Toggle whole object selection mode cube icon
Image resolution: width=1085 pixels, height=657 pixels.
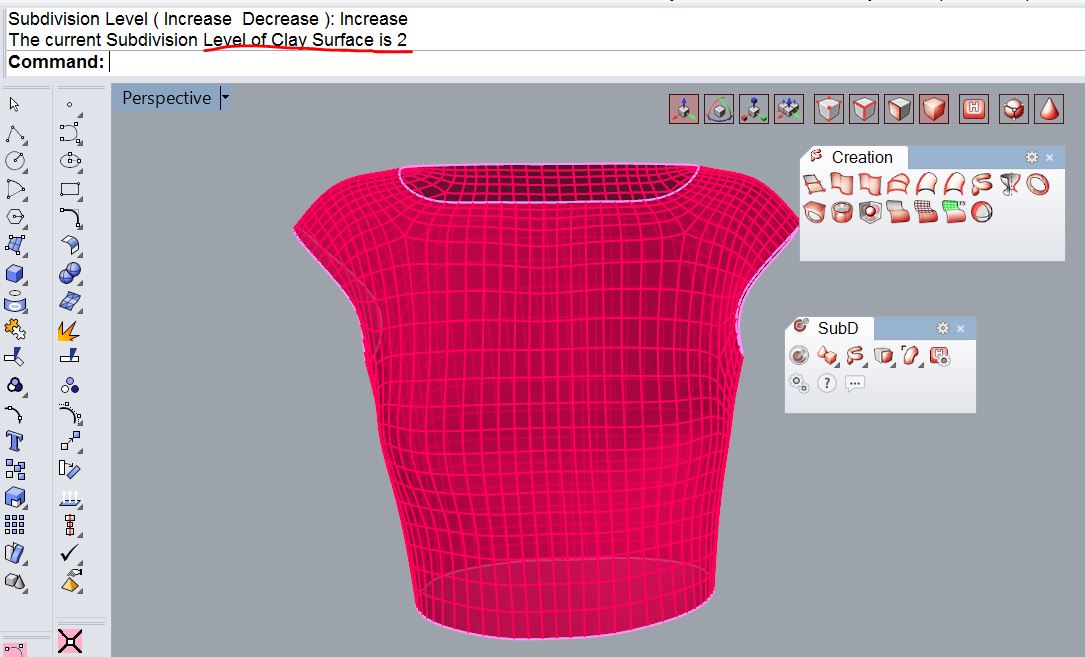pyautogui.click(x=934, y=109)
